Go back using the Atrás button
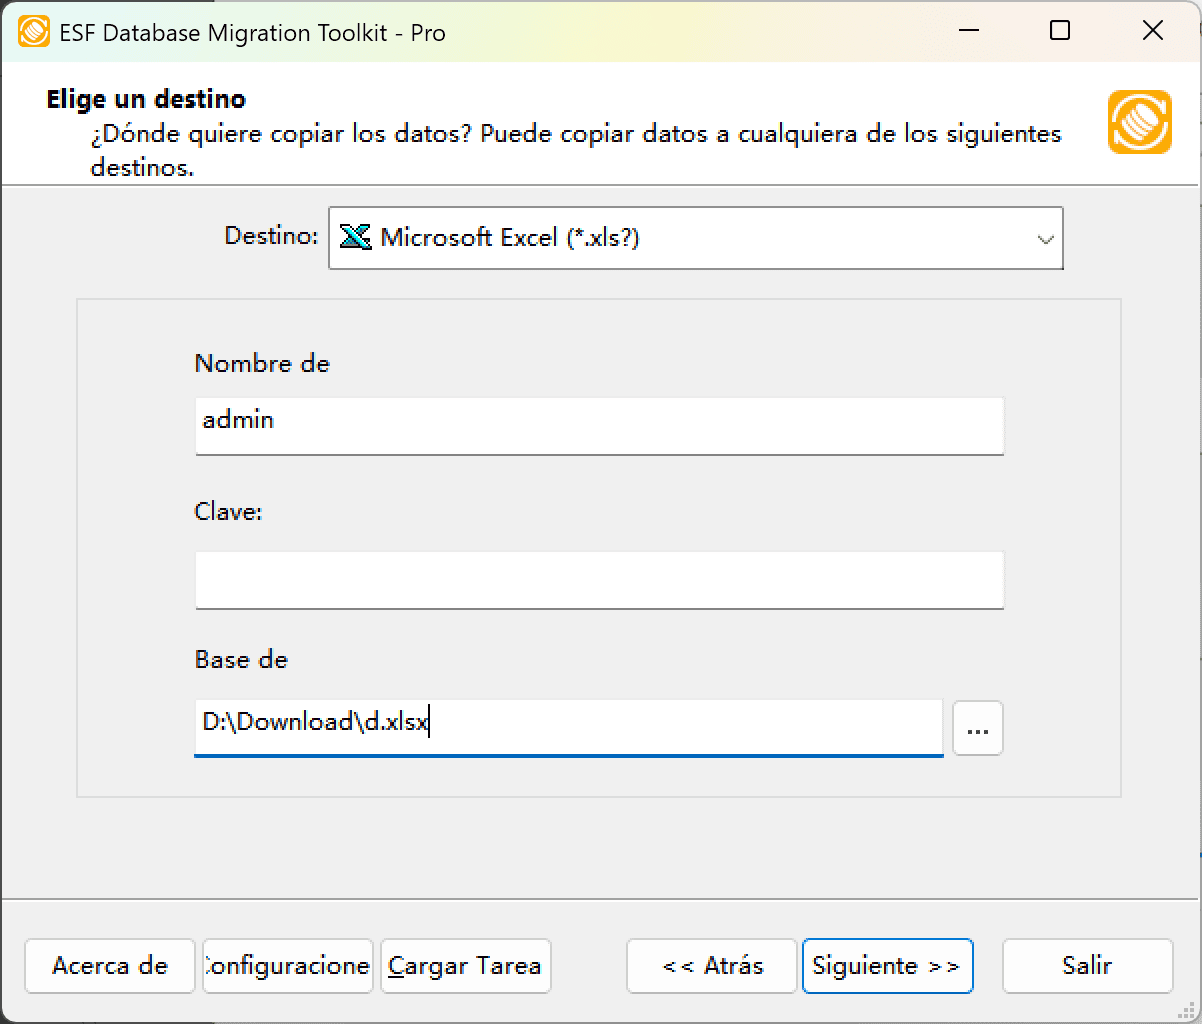Image resolution: width=1202 pixels, height=1024 pixels. click(x=711, y=966)
